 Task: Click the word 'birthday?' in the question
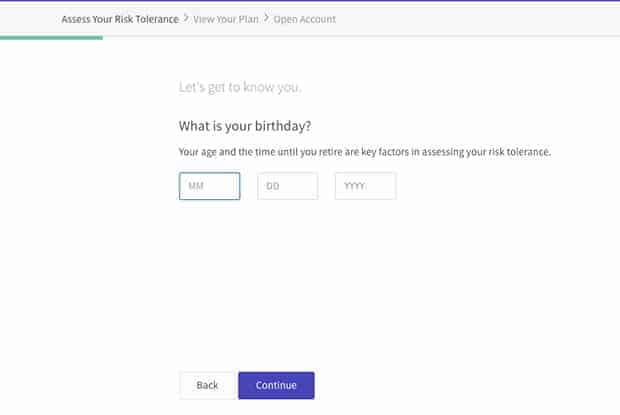(x=283, y=126)
